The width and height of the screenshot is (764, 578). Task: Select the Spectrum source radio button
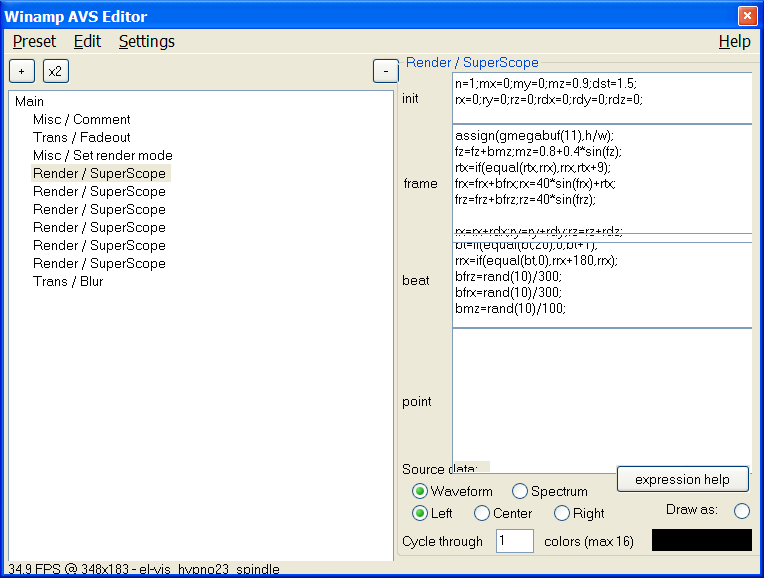(x=520, y=491)
